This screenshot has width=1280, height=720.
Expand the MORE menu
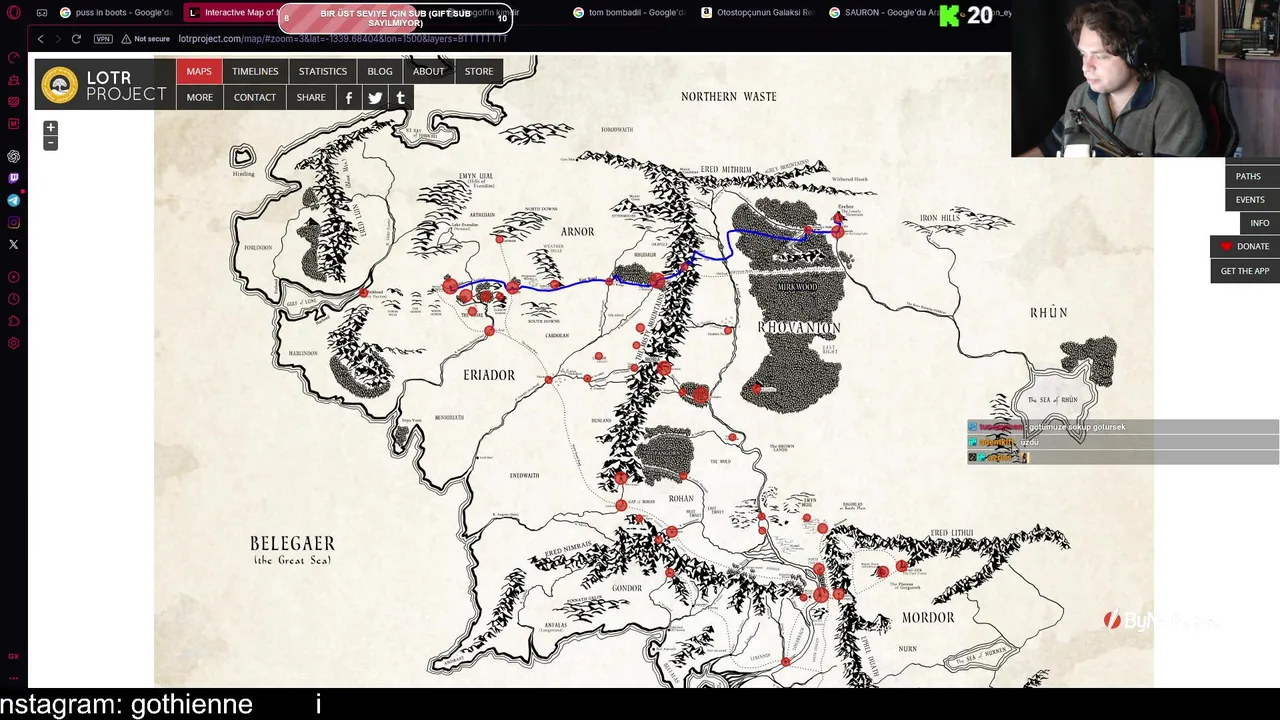(x=199, y=97)
